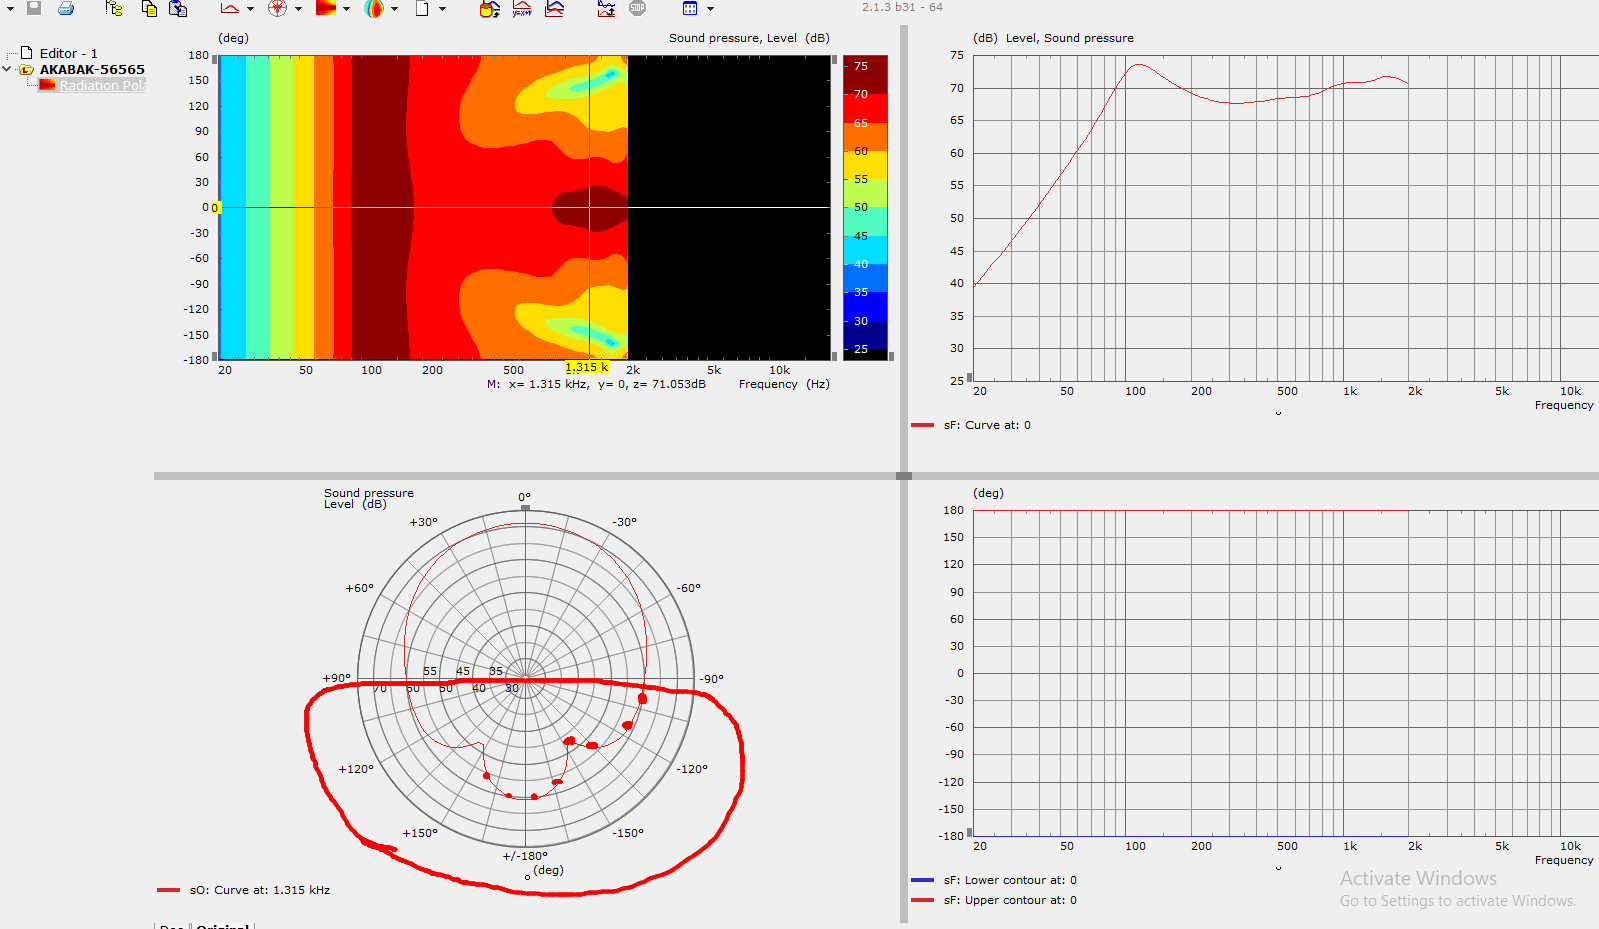1599x929 pixels.
Task: Click the y=x+t formula curve icon
Action: click(522, 9)
